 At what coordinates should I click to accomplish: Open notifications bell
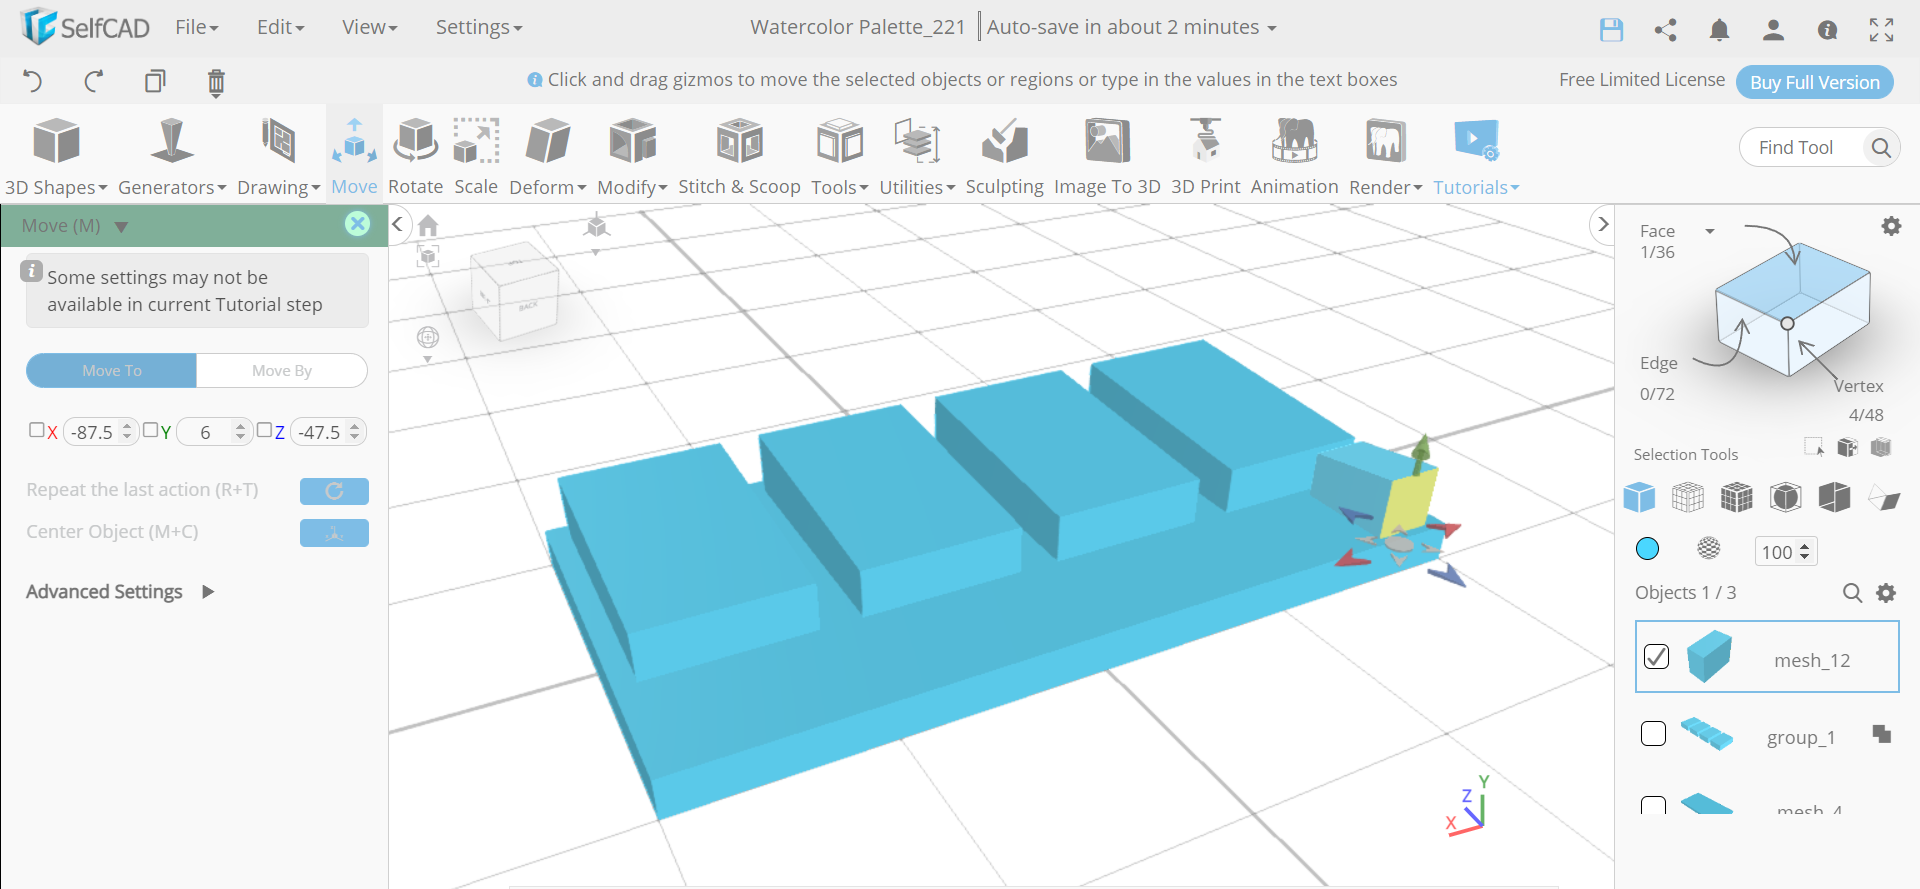click(x=1720, y=30)
